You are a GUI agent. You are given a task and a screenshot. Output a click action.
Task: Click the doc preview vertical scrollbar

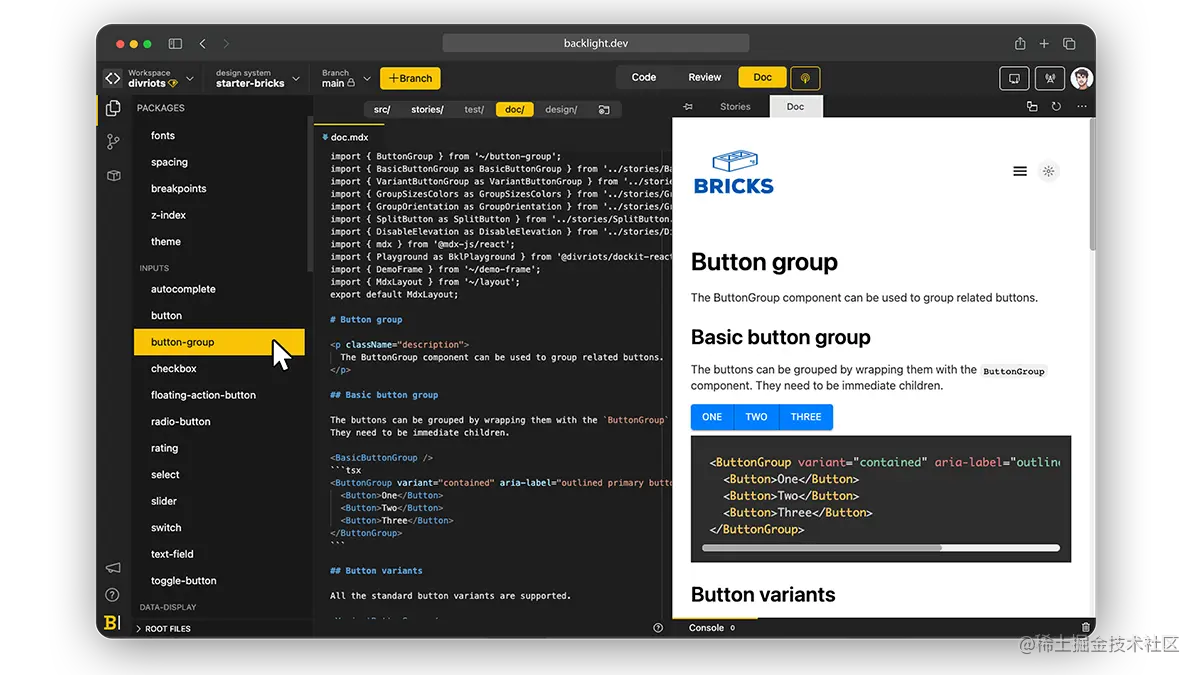click(1091, 185)
